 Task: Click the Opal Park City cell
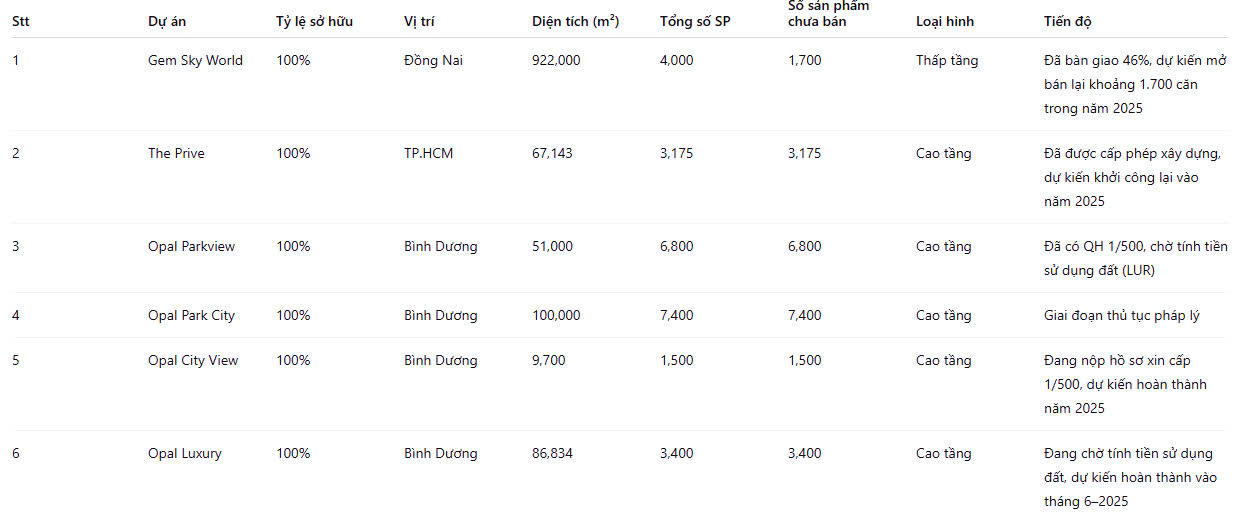click(x=191, y=315)
